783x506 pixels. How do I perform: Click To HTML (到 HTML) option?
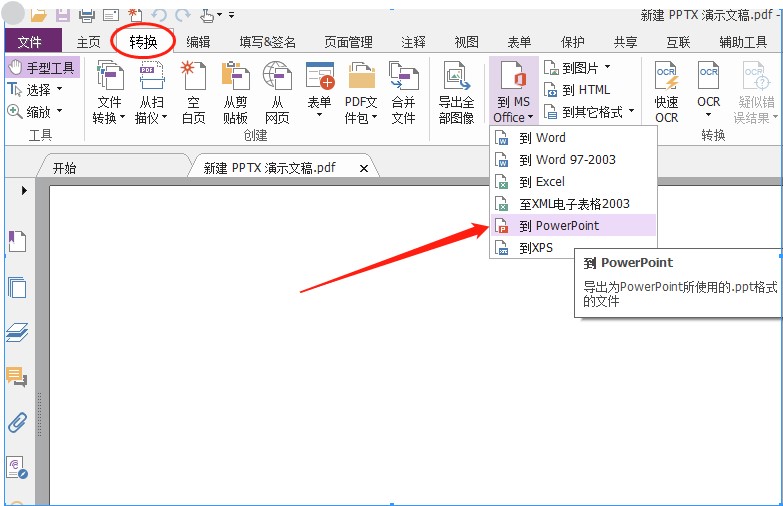[x=577, y=90]
